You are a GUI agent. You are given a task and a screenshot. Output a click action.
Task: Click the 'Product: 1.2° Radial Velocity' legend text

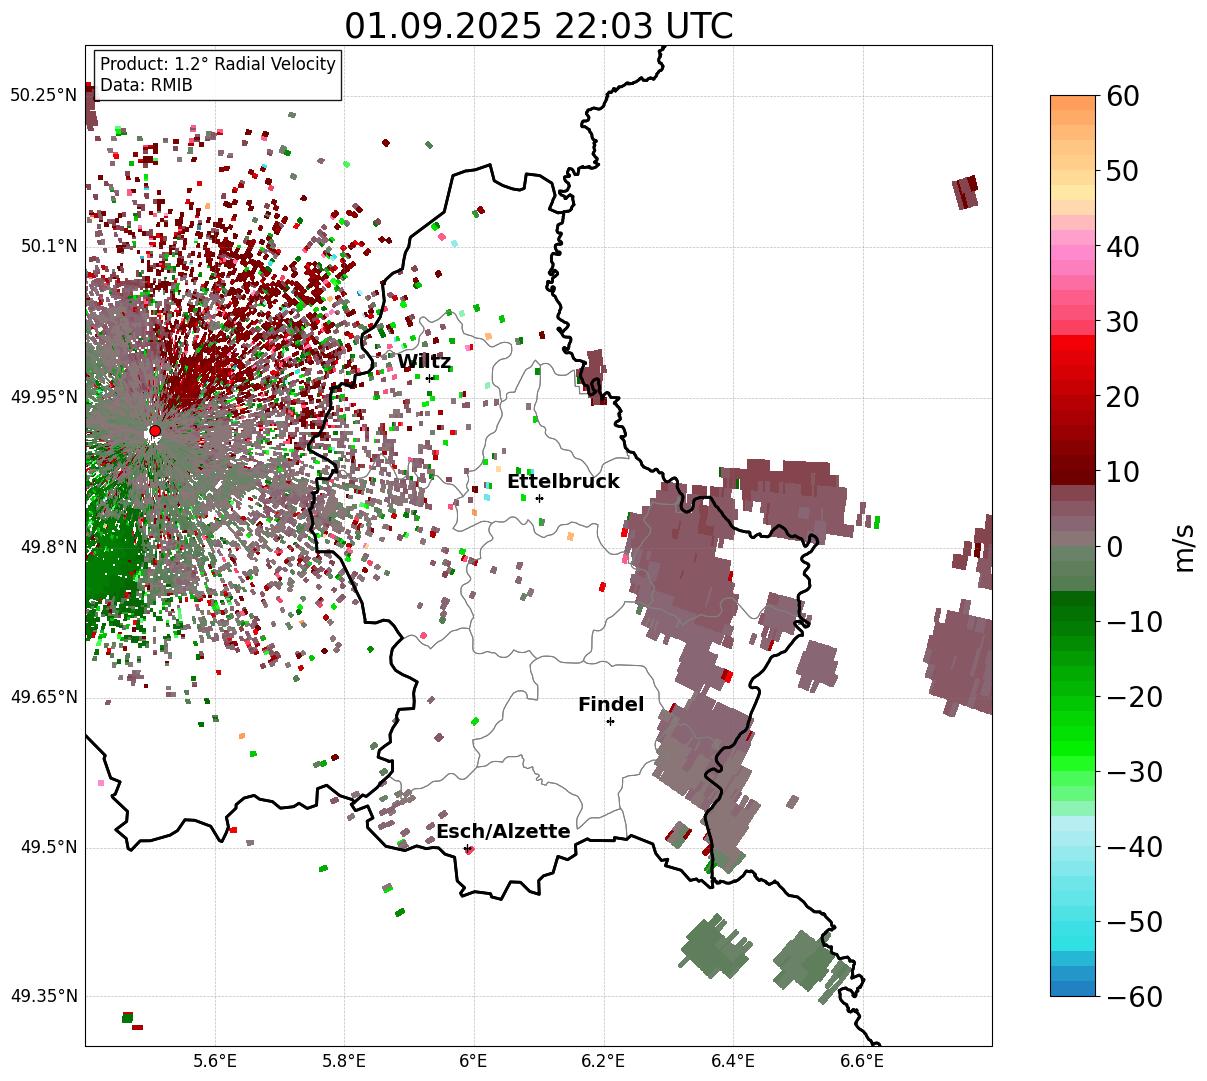tap(218, 64)
